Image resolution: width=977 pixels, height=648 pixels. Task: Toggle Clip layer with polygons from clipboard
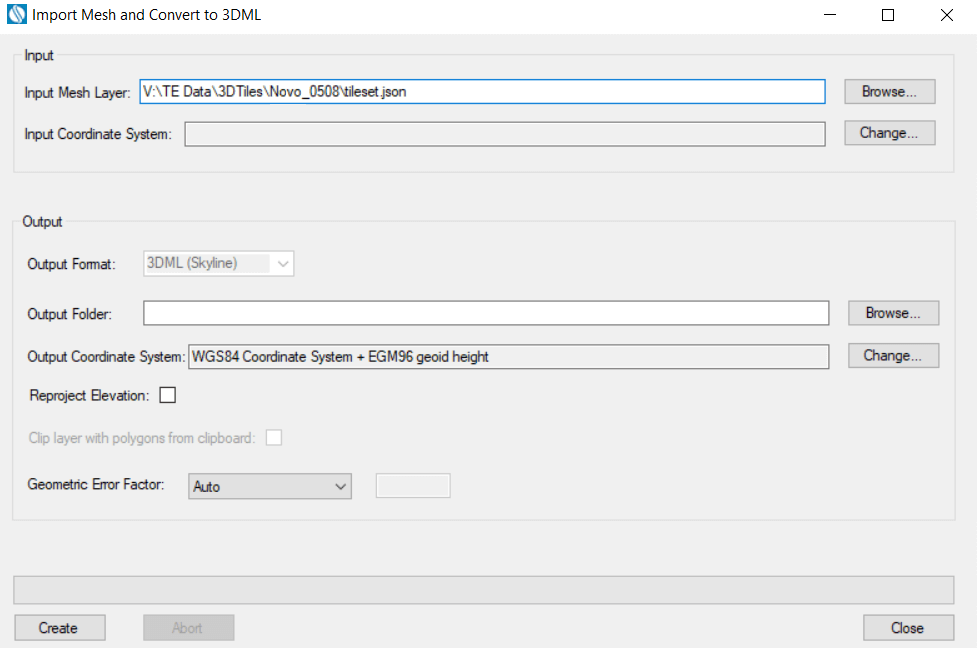click(273, 438)
